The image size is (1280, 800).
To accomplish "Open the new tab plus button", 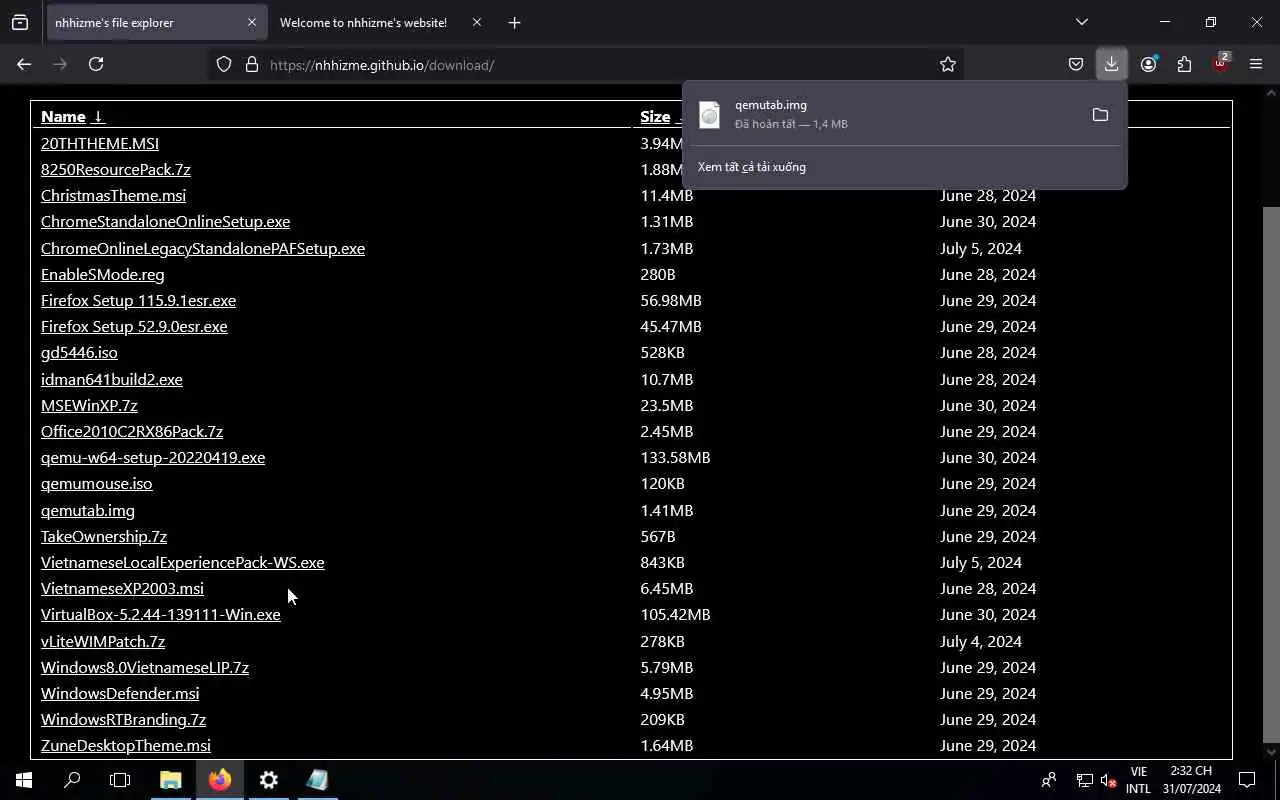I will pyautogui.click(x=514, y=22).
